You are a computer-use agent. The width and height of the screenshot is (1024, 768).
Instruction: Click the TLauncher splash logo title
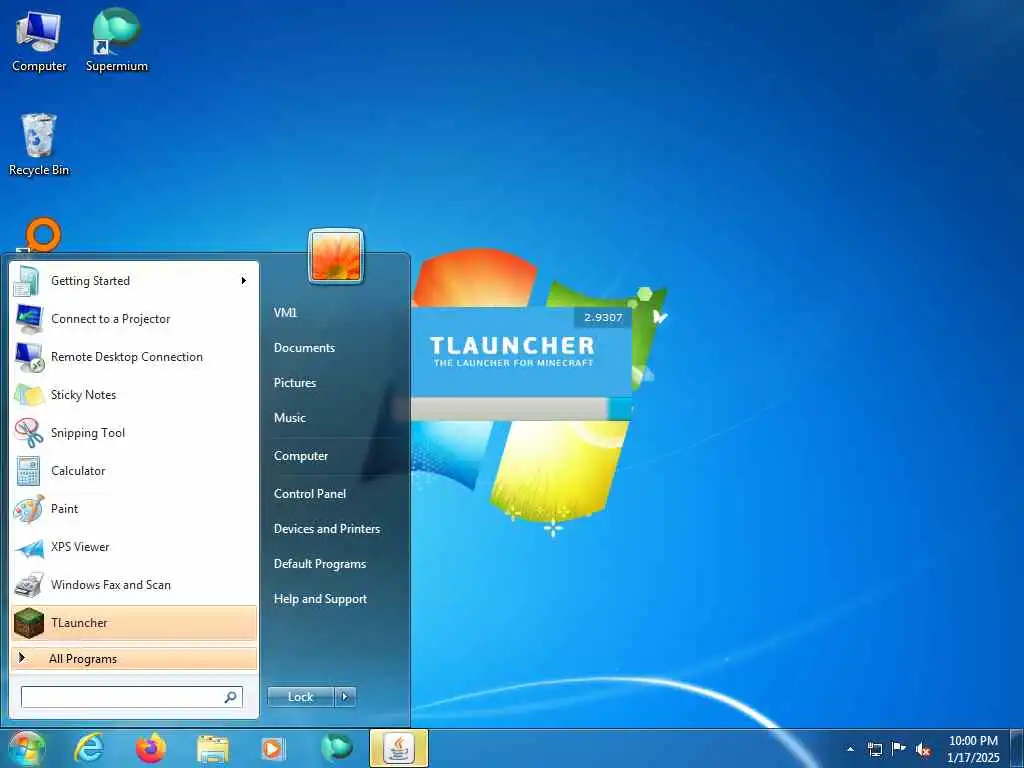coord(513,345)
